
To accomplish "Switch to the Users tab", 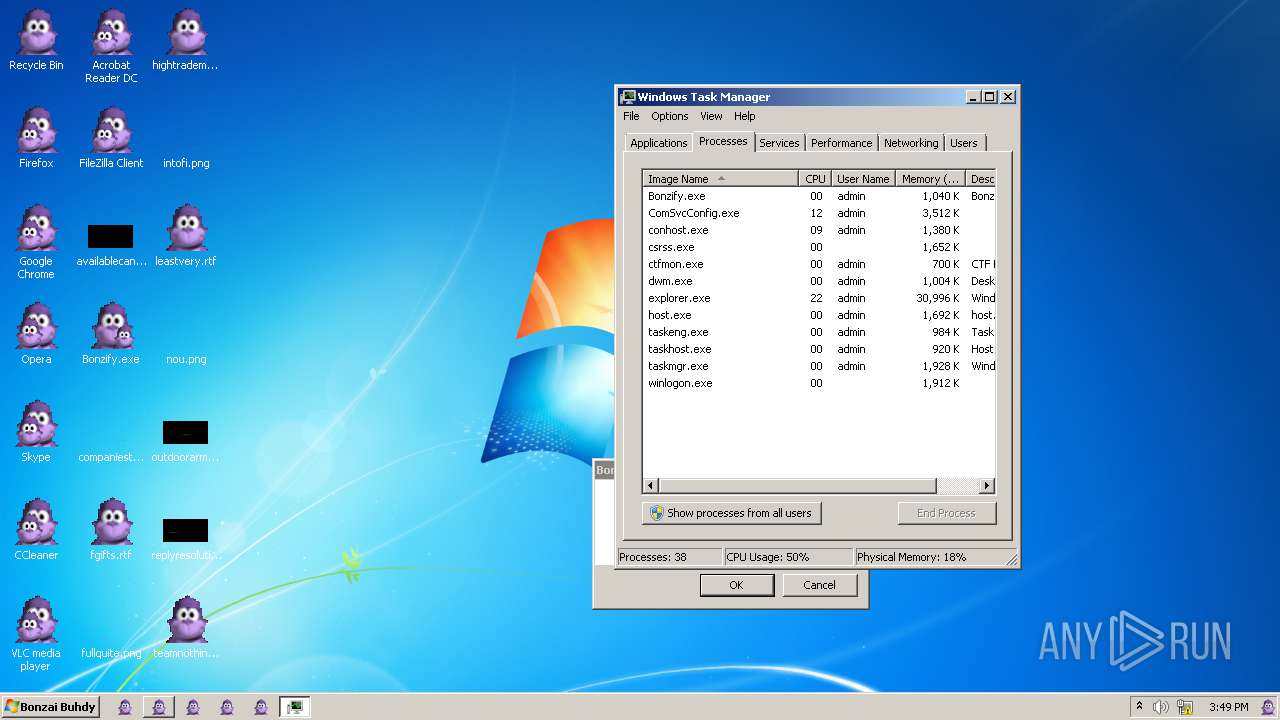I will [x=964, y=143].
